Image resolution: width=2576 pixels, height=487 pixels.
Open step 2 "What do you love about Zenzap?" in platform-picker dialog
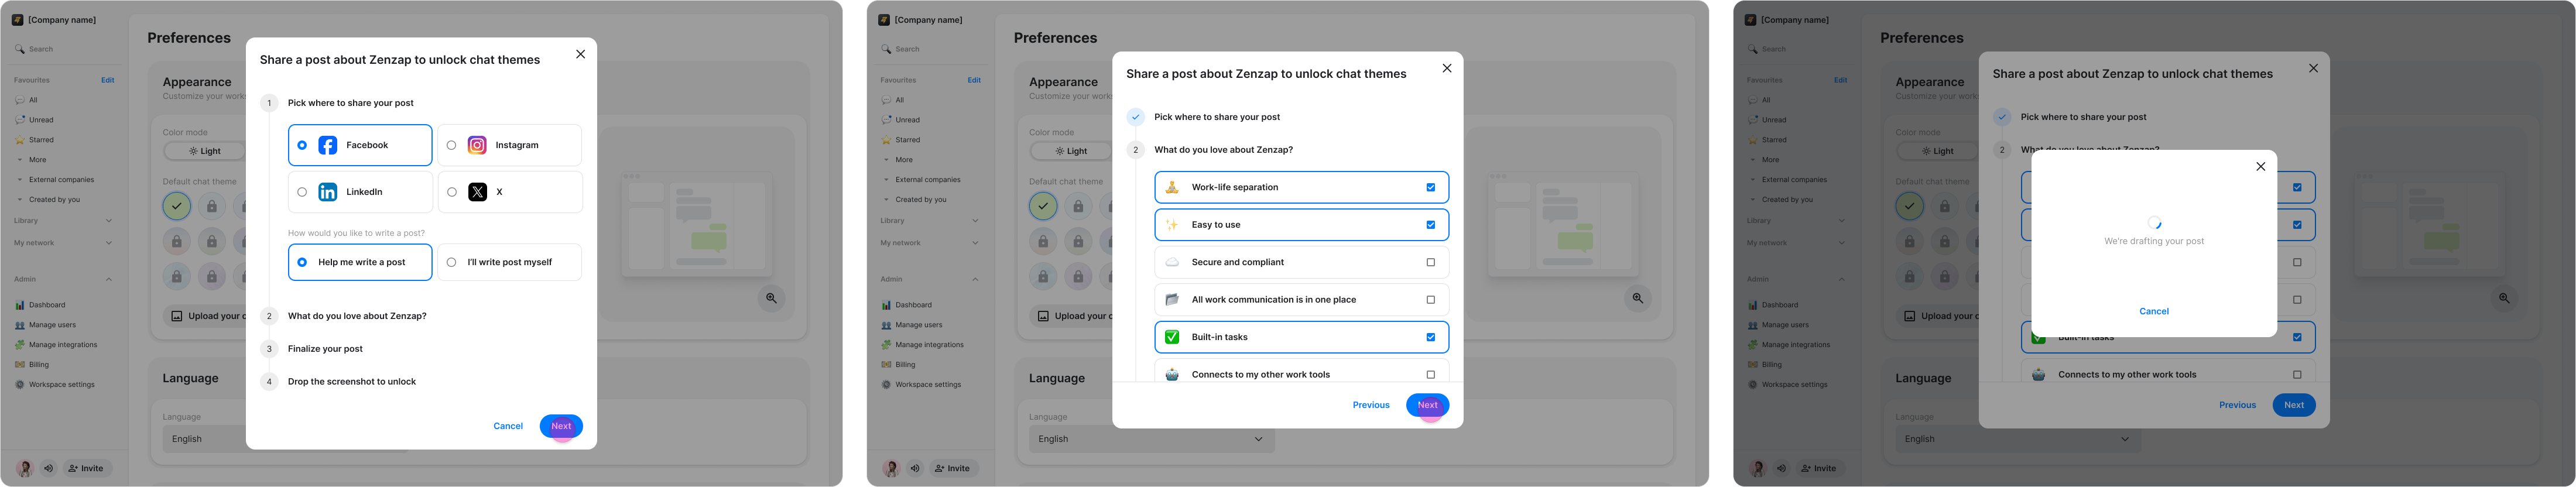(357, 316)
